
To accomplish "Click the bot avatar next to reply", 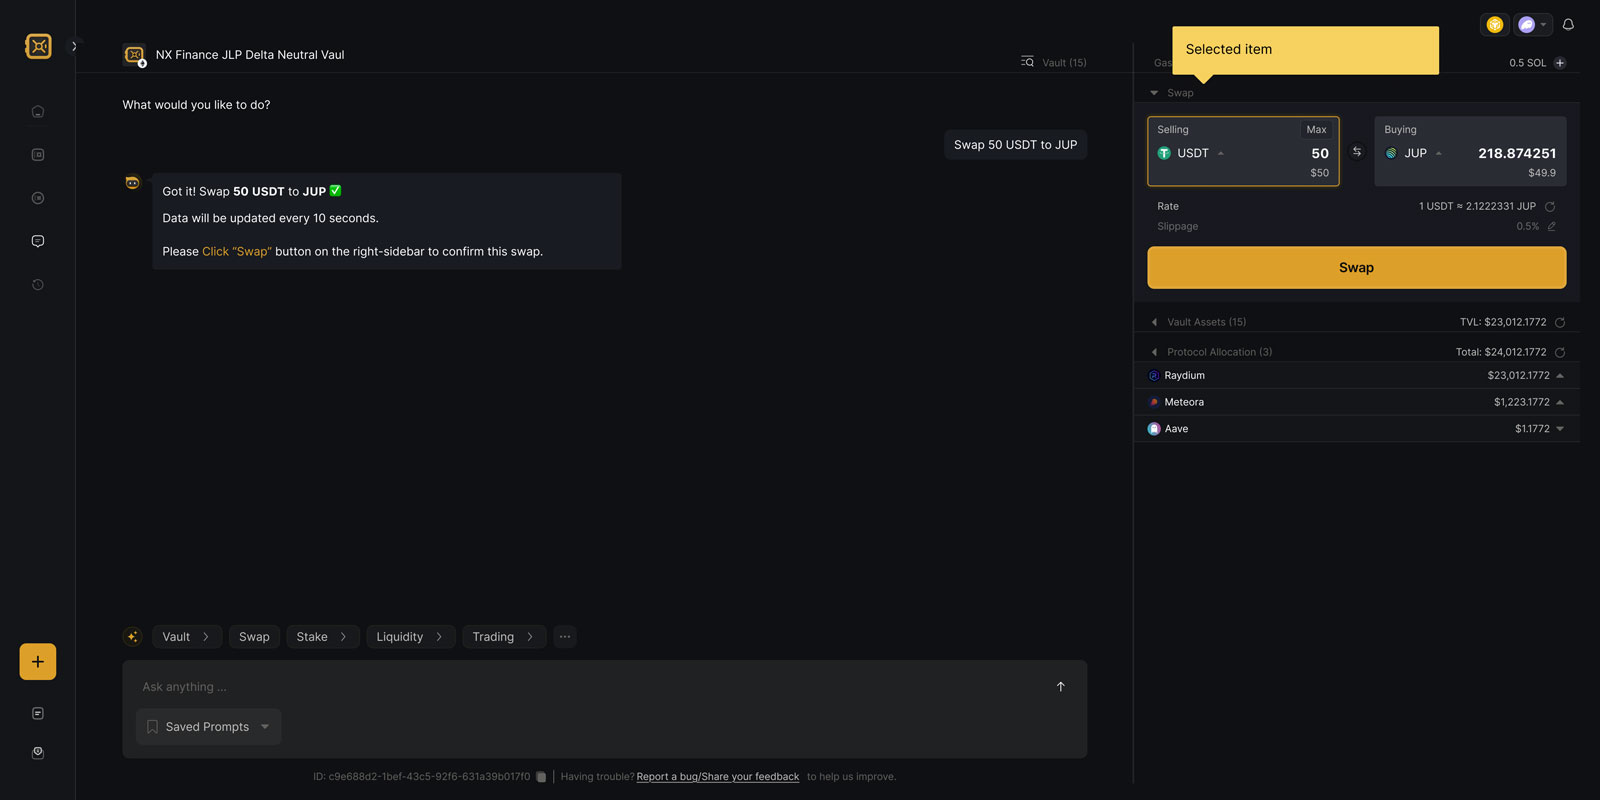I will 132,183.
